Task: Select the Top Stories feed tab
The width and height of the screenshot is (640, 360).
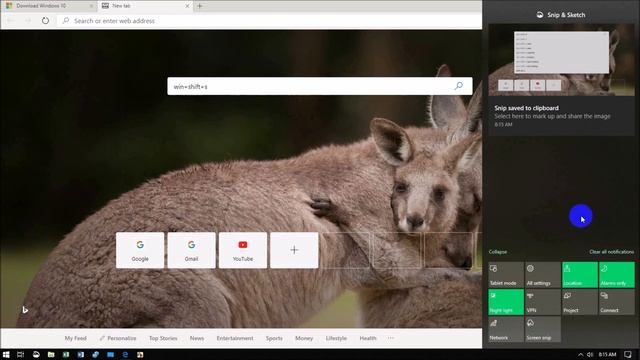Action: point(163,338)
